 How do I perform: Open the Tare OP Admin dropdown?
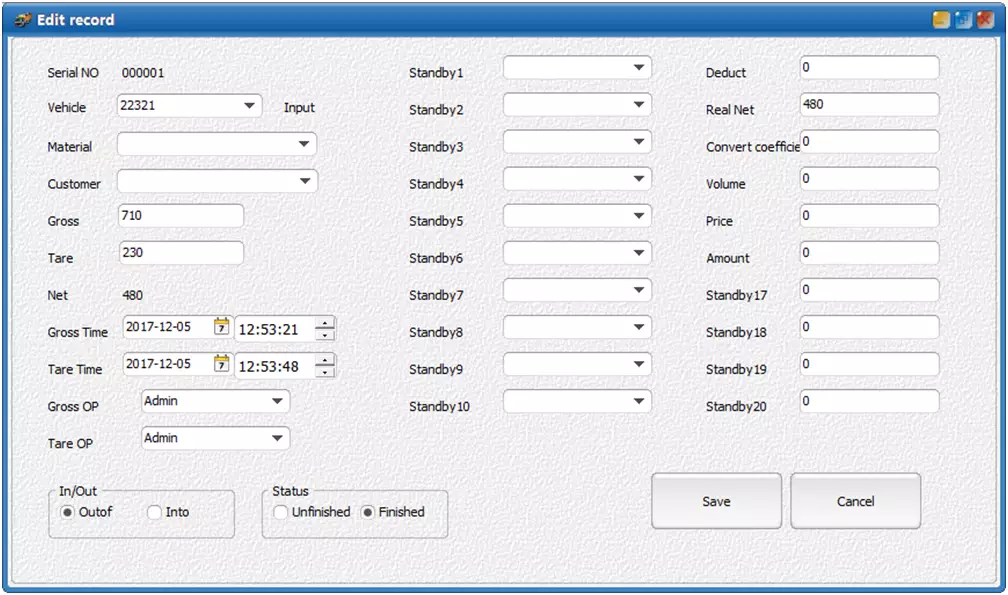pos(215,438)
